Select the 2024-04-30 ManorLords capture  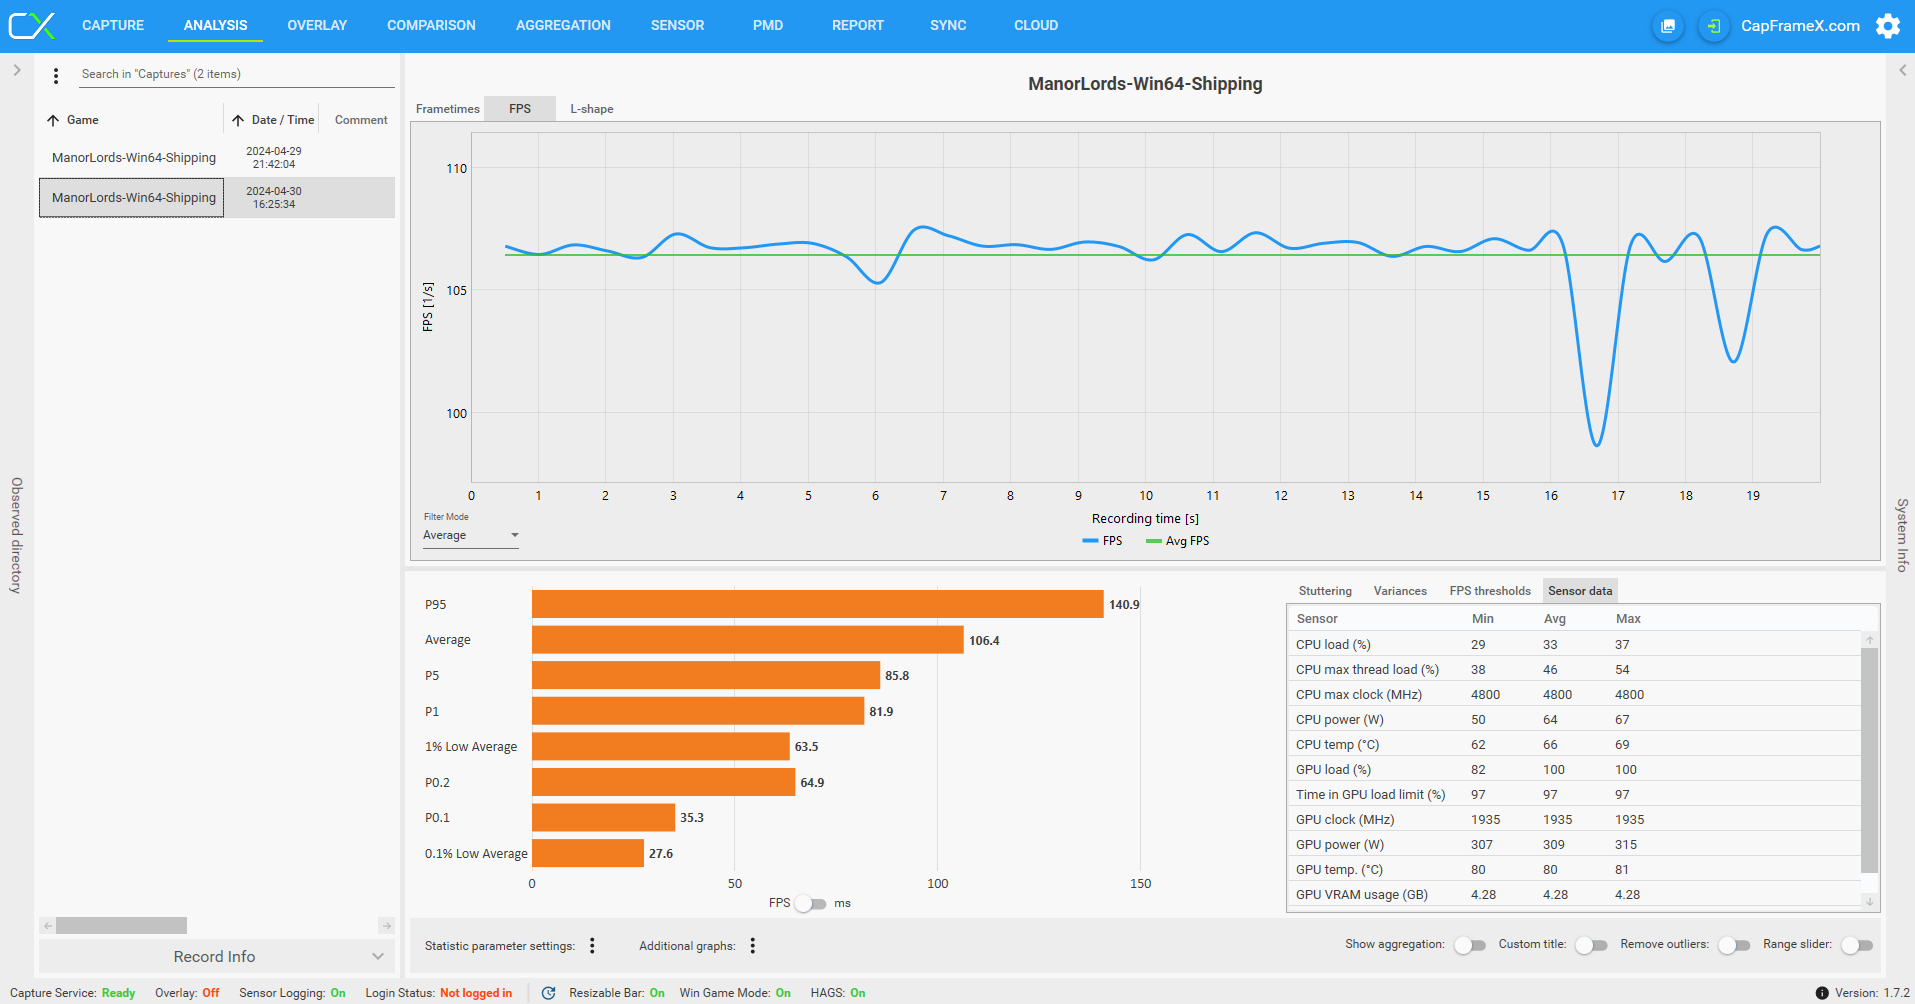[217, 198]
